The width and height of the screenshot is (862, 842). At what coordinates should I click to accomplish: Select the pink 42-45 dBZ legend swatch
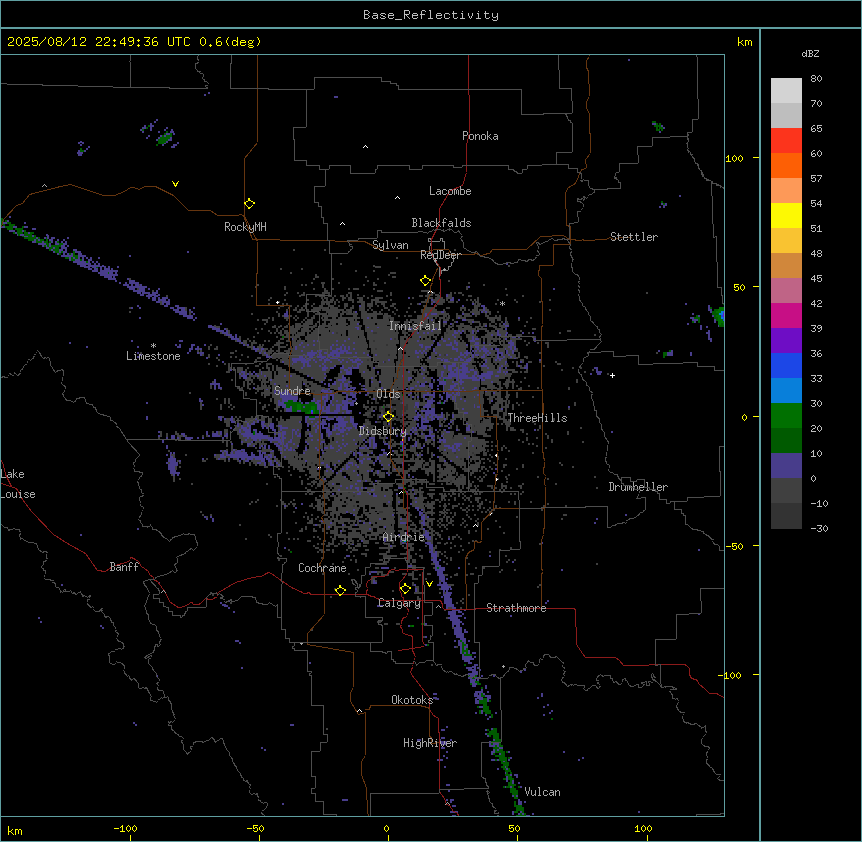point(786,290)
